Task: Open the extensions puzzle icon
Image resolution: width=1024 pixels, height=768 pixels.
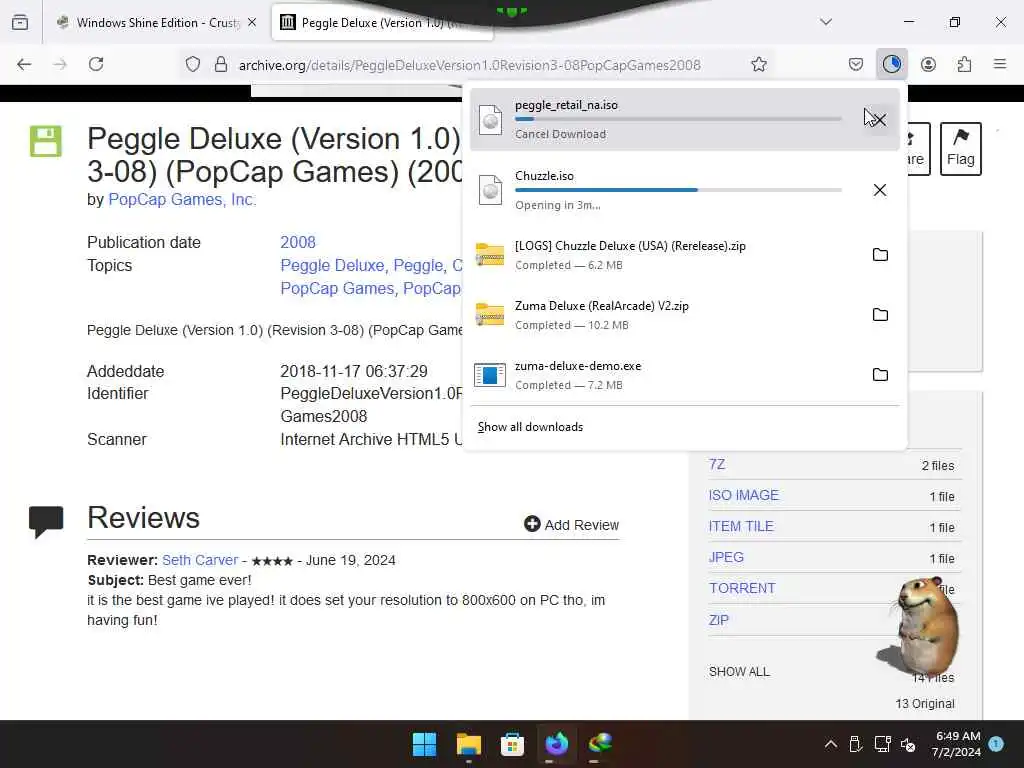Action: pos(965,64)
